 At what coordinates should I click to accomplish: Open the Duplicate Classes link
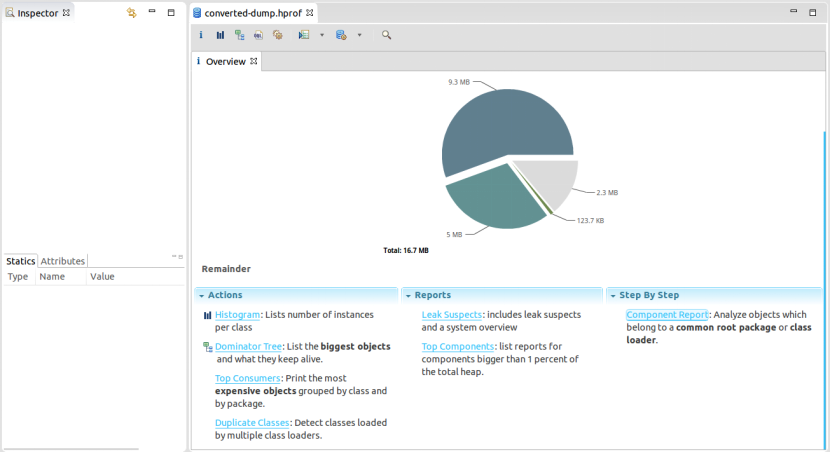(252, 423)
